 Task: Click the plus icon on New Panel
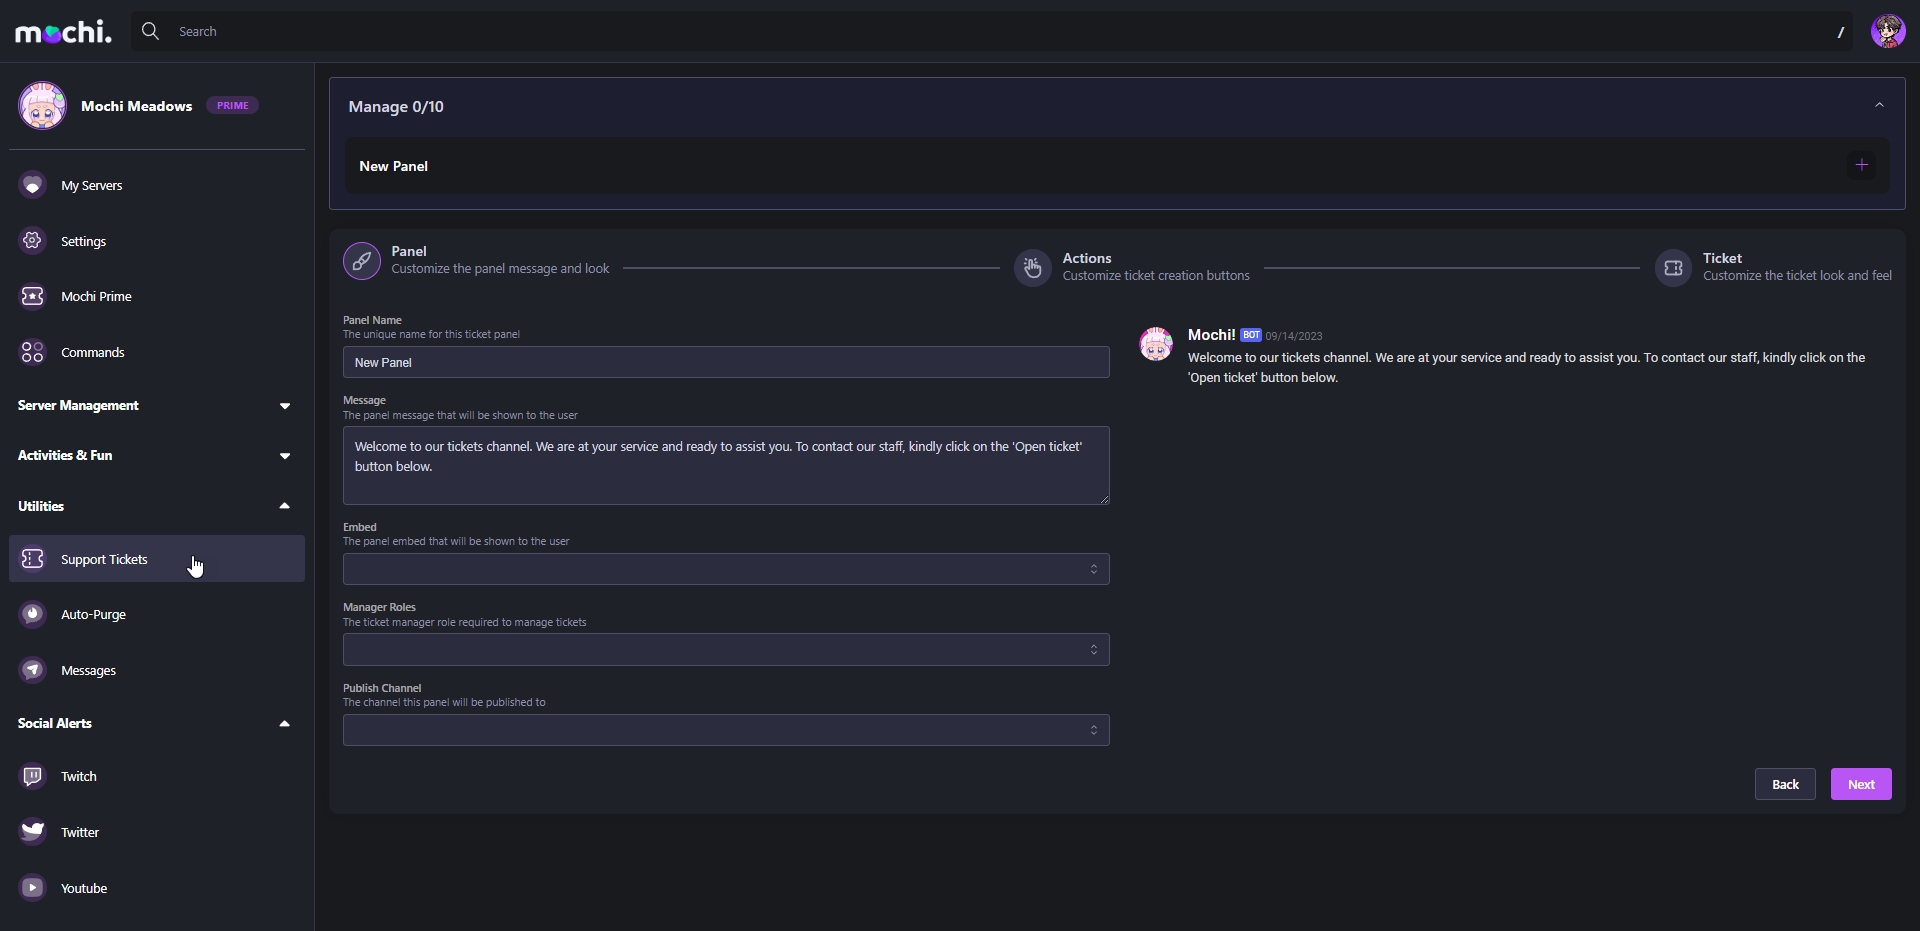tap(1861, 166)
